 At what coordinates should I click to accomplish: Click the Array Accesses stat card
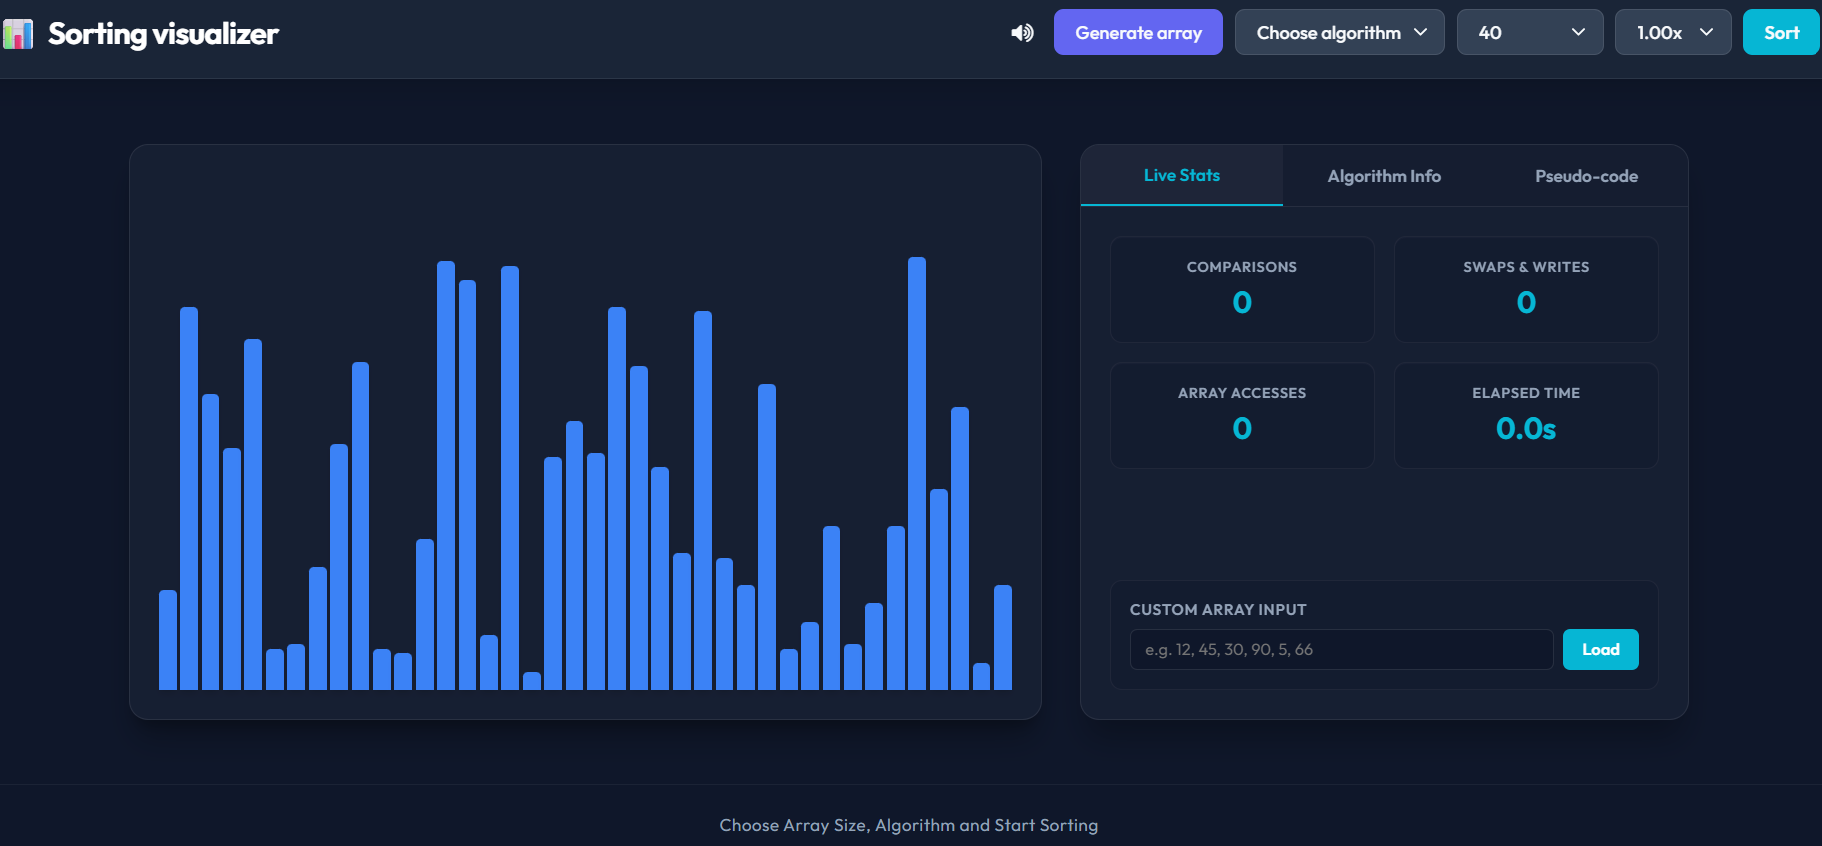click(x=1242, y=415)
